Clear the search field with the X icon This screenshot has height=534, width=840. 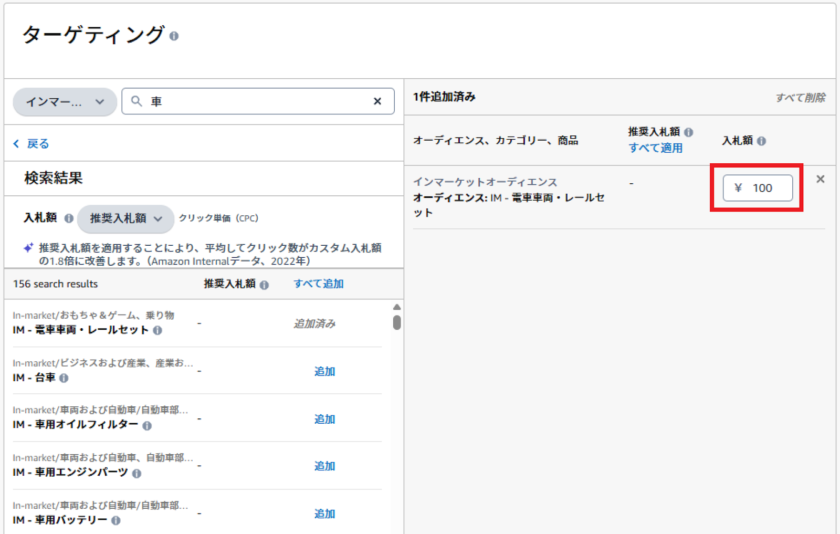click(x=377, y=101)
